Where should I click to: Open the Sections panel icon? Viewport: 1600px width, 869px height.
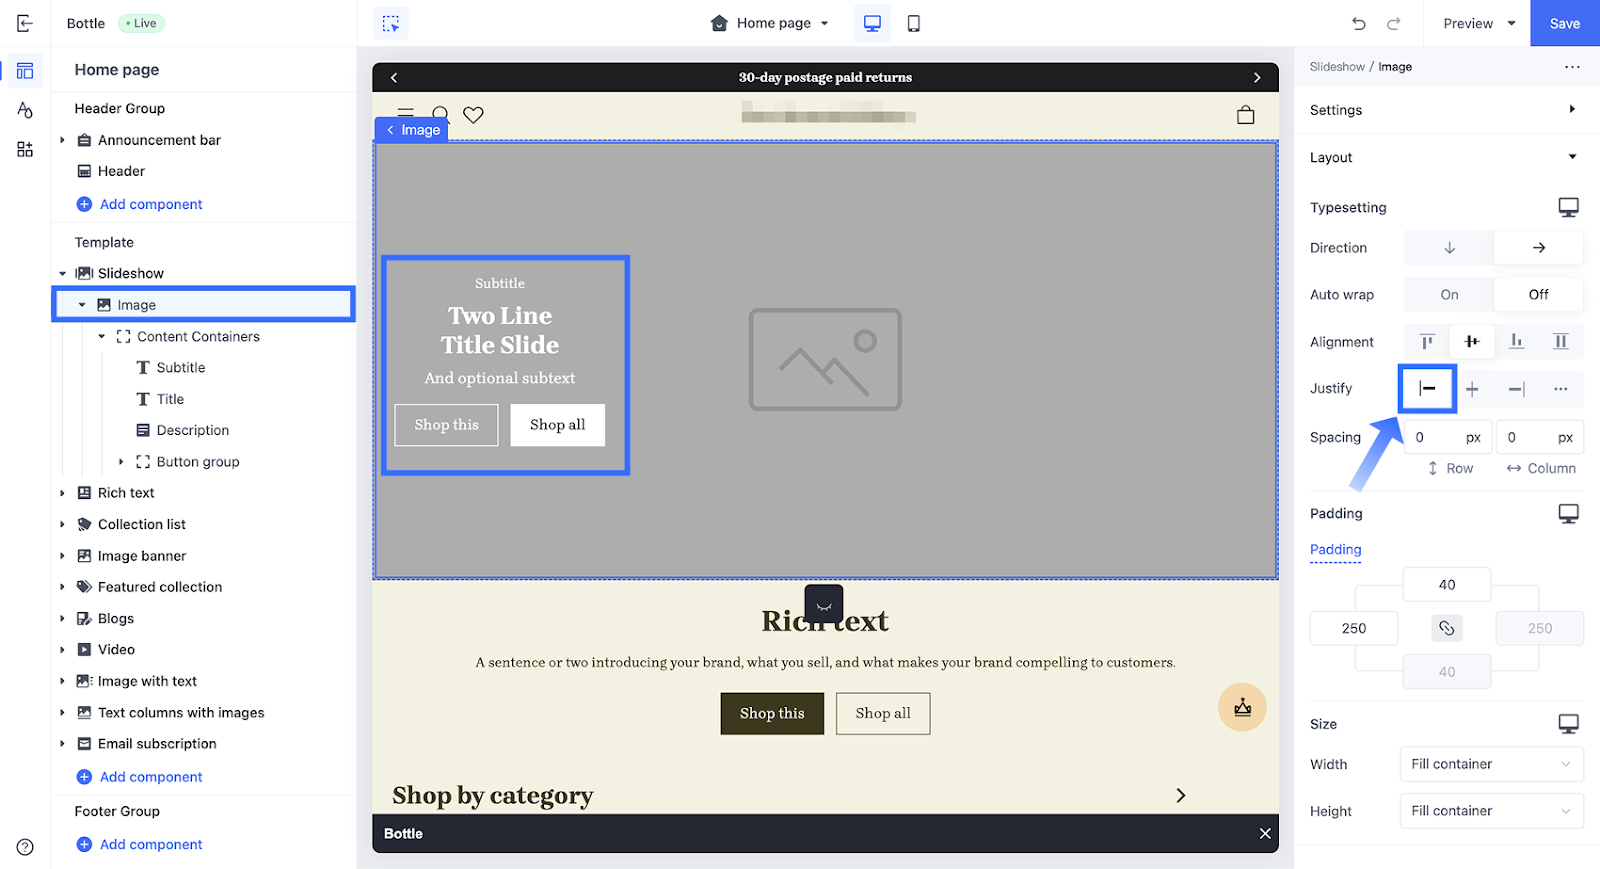point(25,71)
